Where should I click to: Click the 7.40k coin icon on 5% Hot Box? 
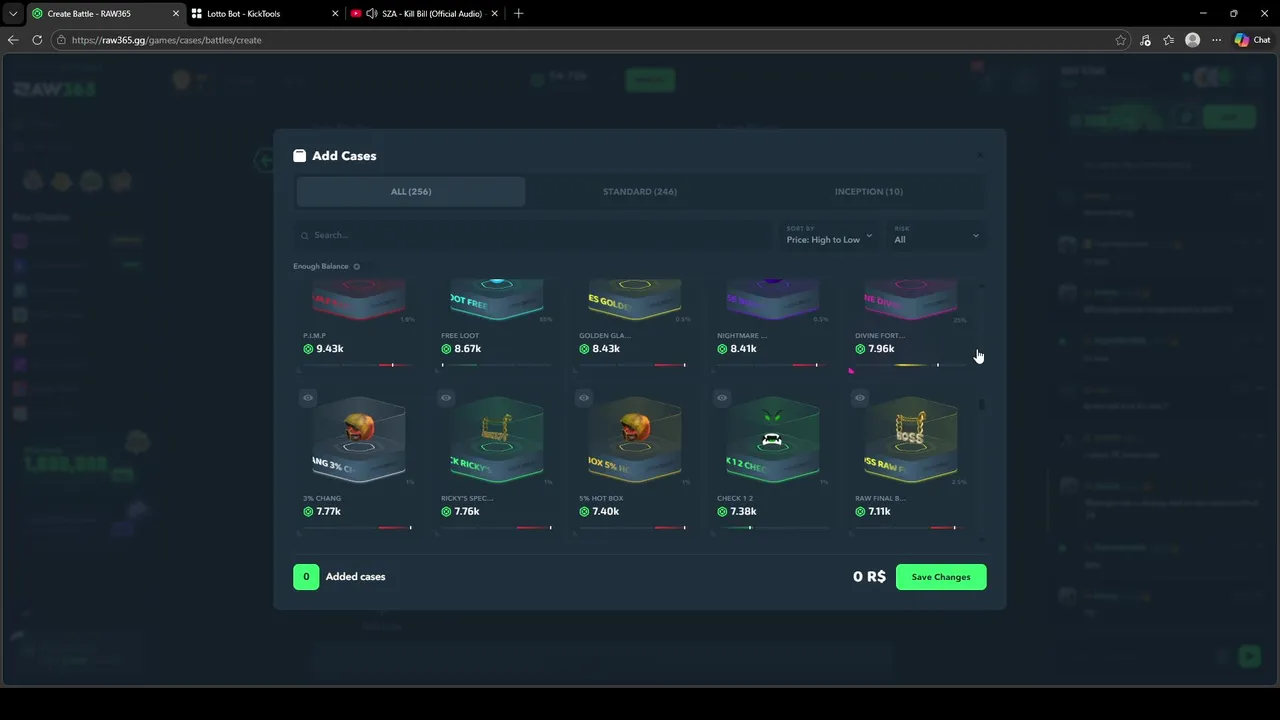click(585, 511)
